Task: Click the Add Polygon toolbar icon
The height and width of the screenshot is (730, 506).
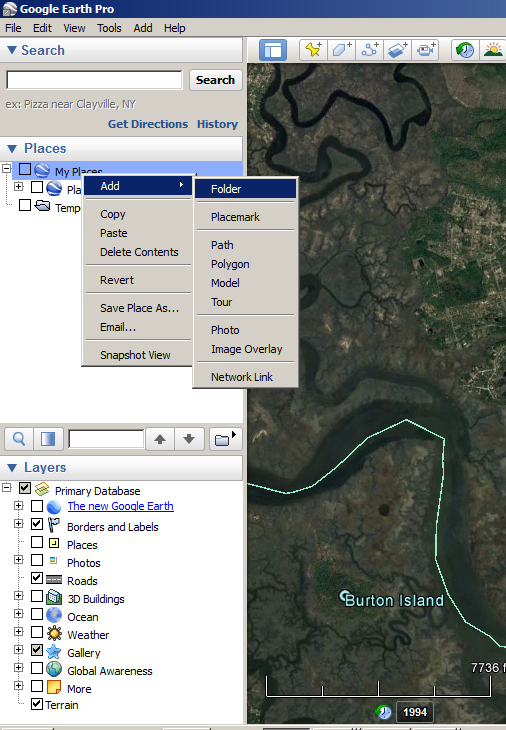Action: click(x=341, y=49)
